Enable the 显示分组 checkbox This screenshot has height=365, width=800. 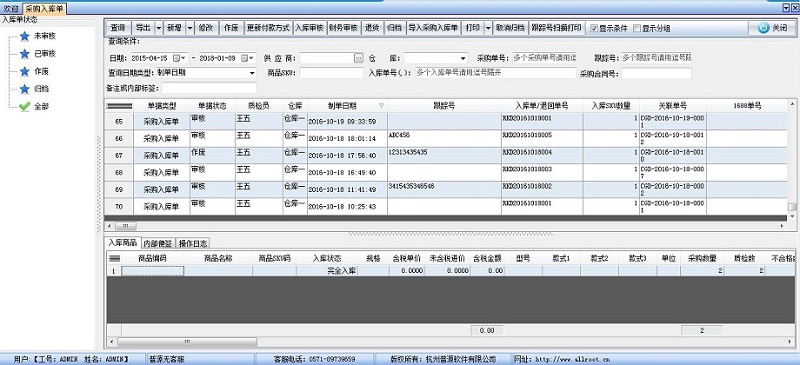point(637,28)
